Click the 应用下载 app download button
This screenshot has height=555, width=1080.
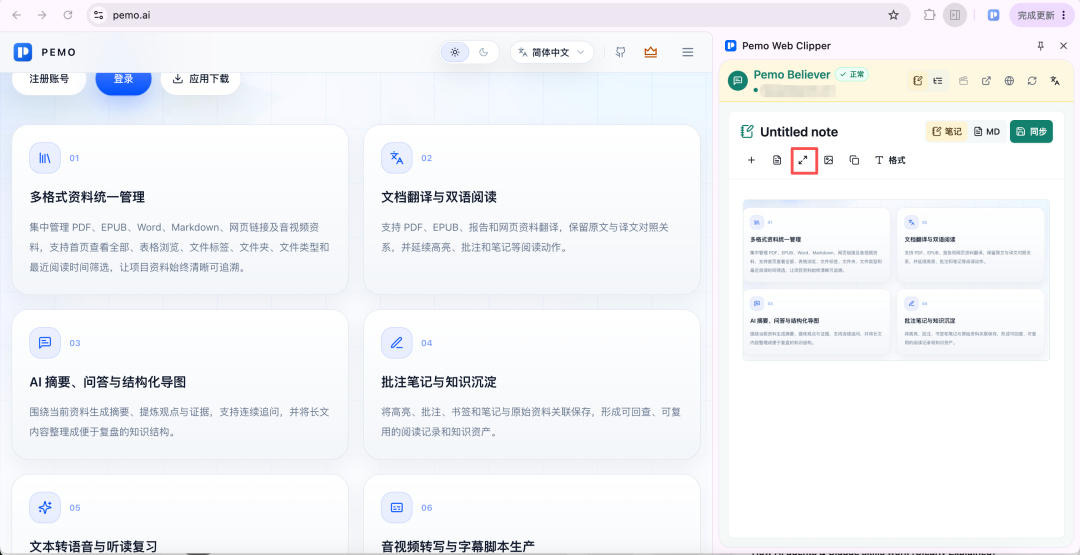pyautogui.click(x=200, y=78)
